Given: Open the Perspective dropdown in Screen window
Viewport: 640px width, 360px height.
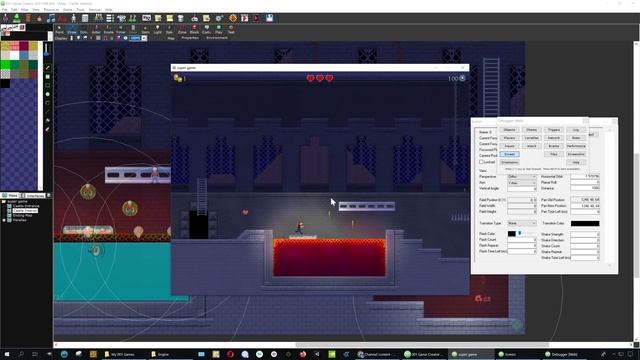Looking at the screenshot, I should point(522,177).
